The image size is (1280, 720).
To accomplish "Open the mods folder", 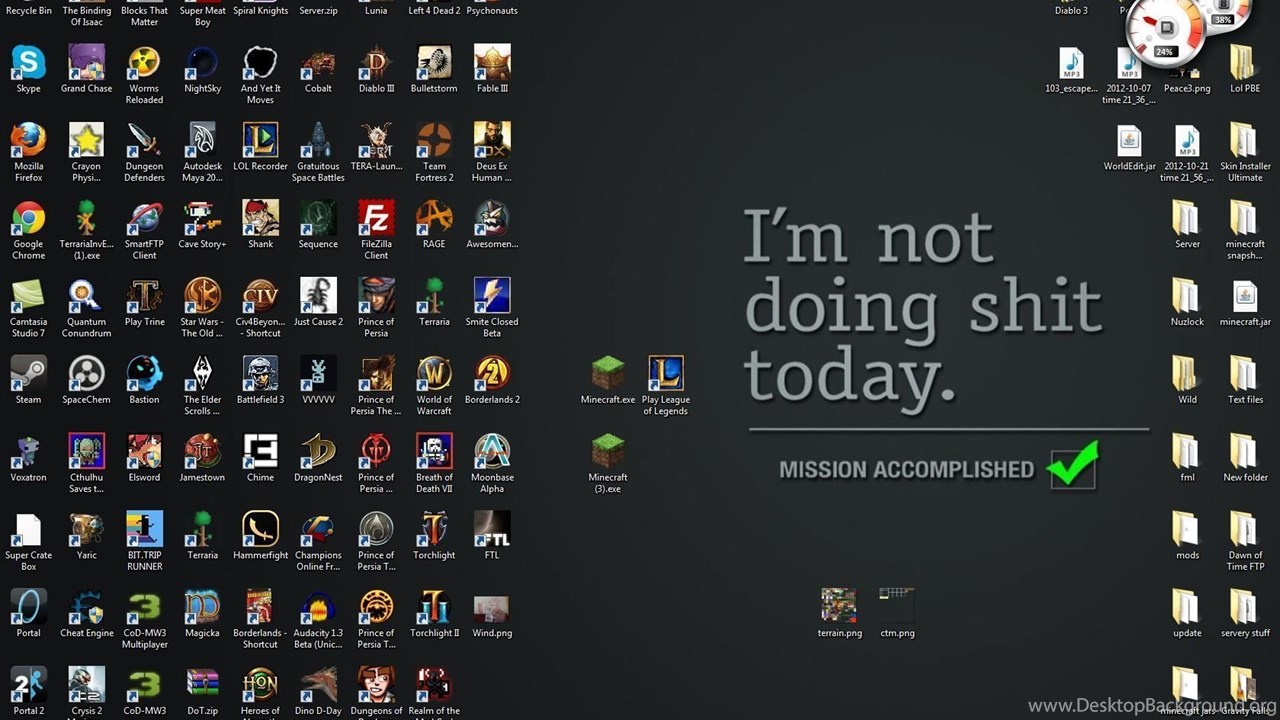I will pos(1187,530).
